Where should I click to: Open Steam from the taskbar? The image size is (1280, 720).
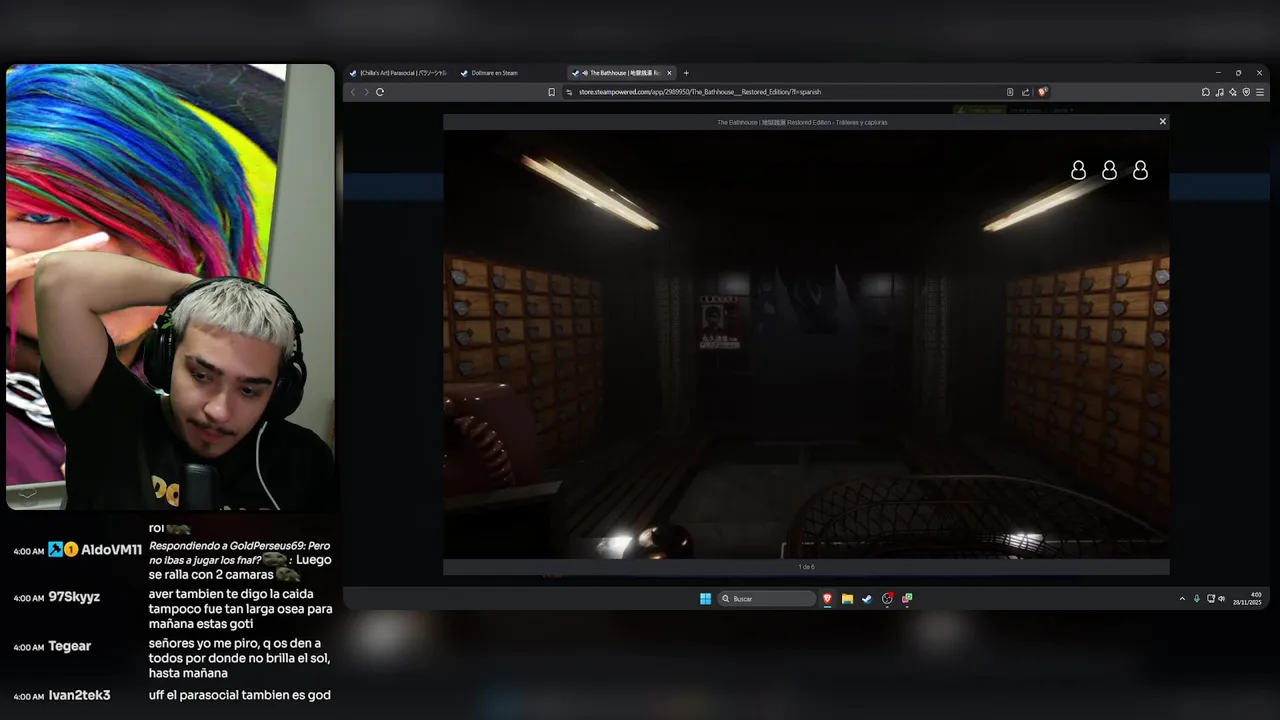(867, 599)
